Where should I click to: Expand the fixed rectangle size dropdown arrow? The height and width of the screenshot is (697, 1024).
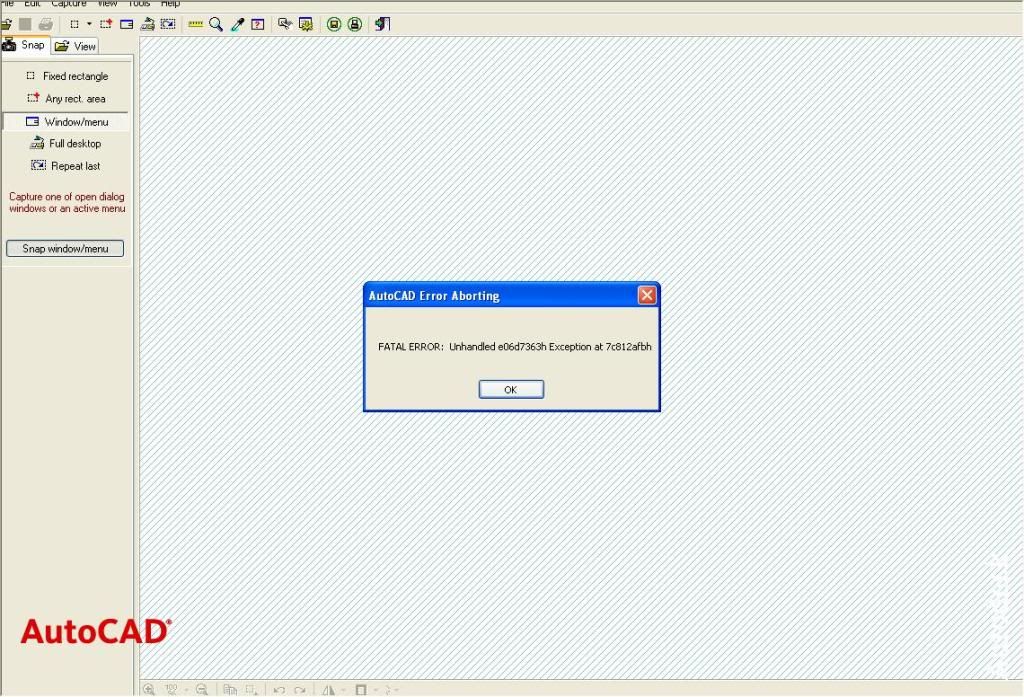(89, 25)
